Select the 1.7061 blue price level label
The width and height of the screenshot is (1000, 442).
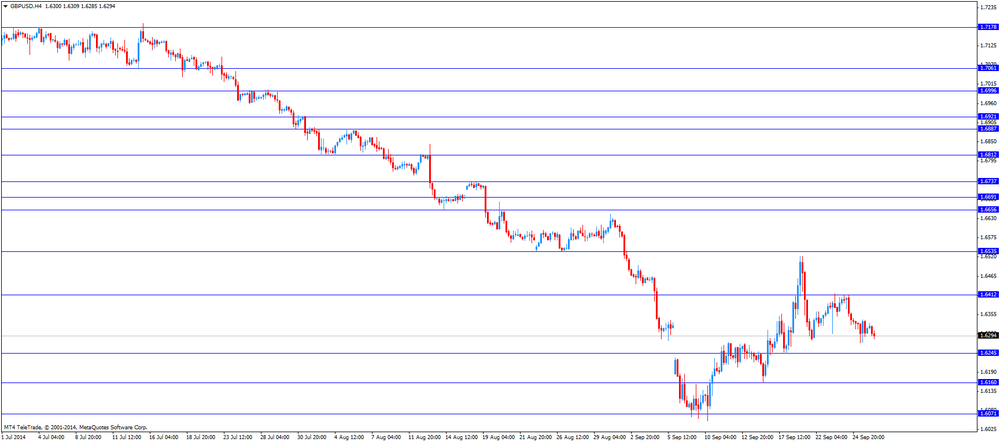click(x=987, y=68)
